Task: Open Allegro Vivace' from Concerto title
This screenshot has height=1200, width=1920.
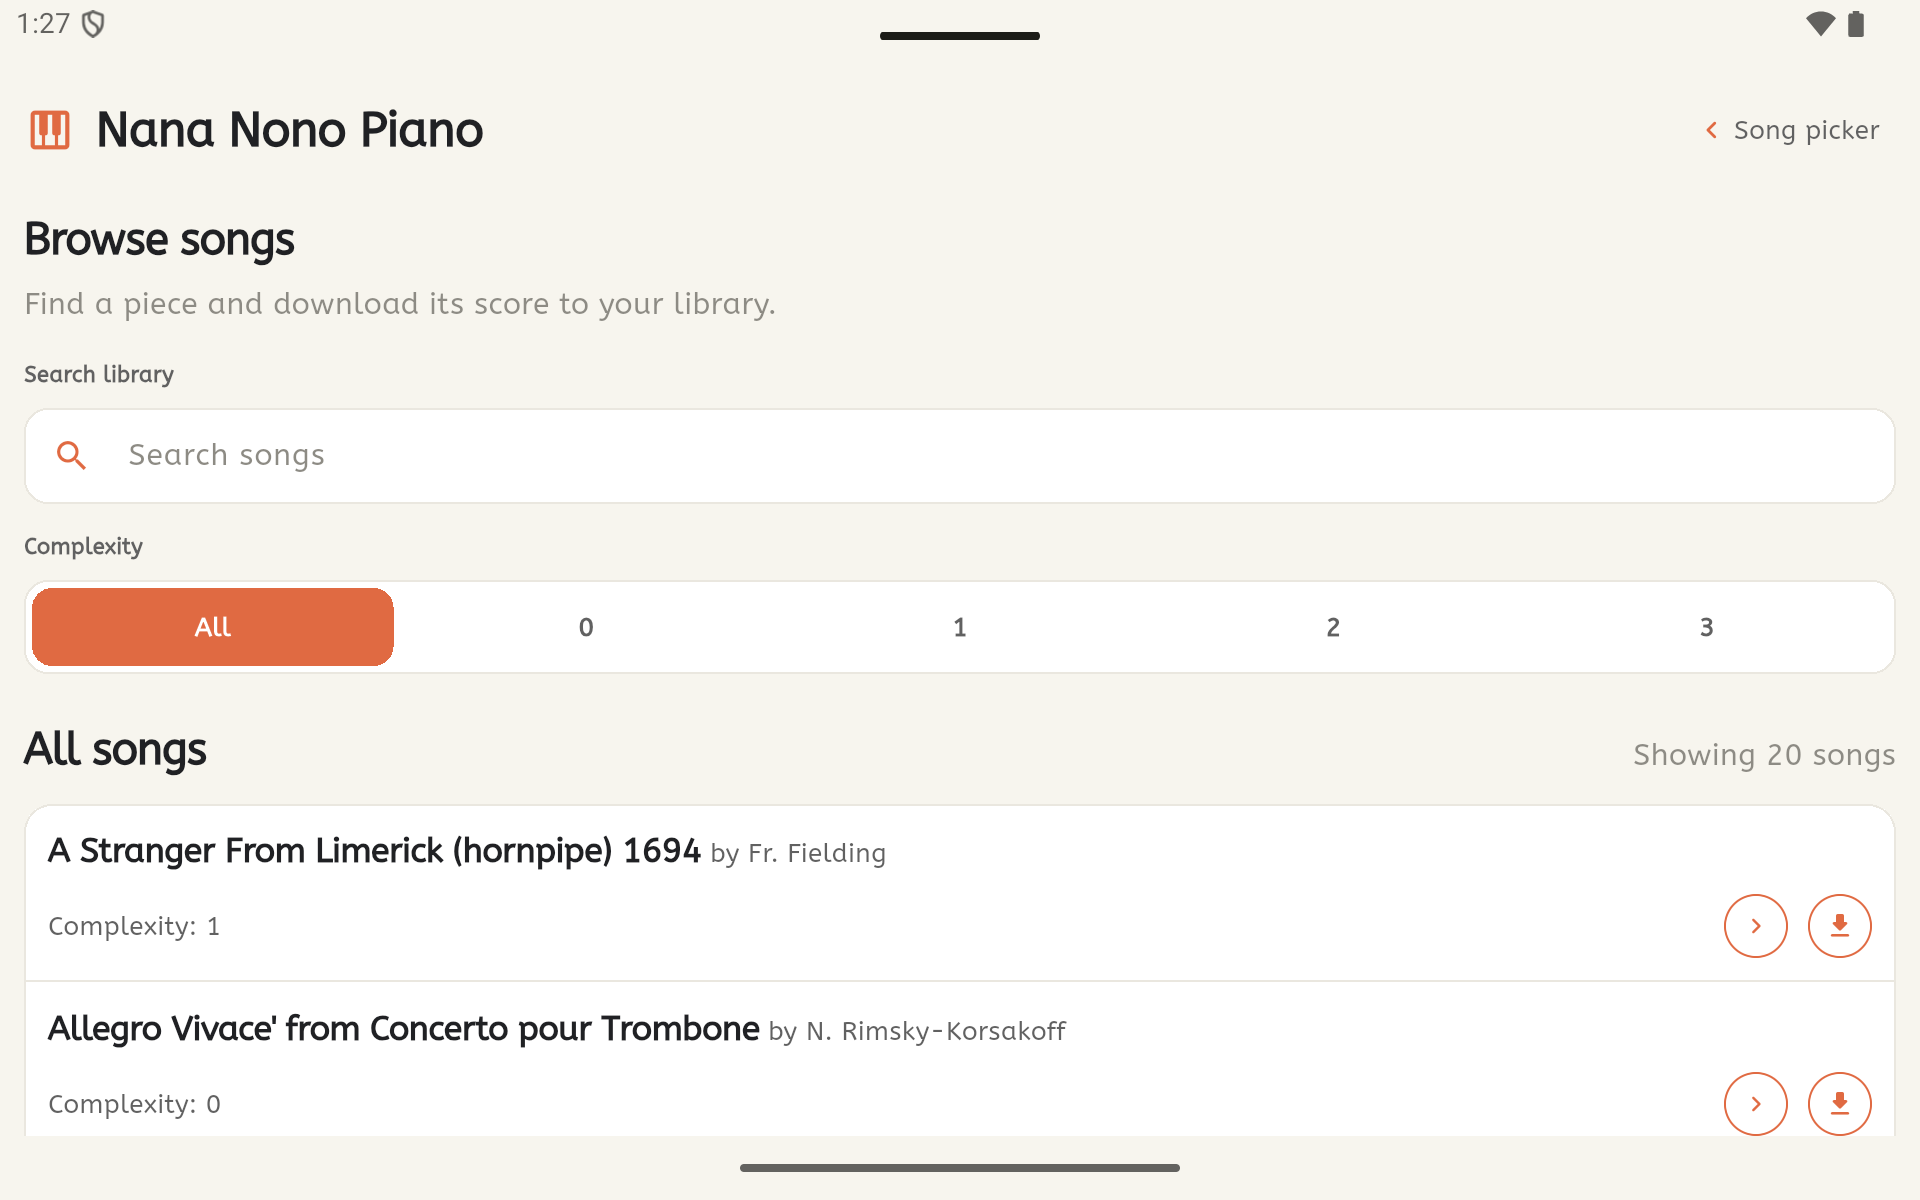Action: click(404, 1029)
